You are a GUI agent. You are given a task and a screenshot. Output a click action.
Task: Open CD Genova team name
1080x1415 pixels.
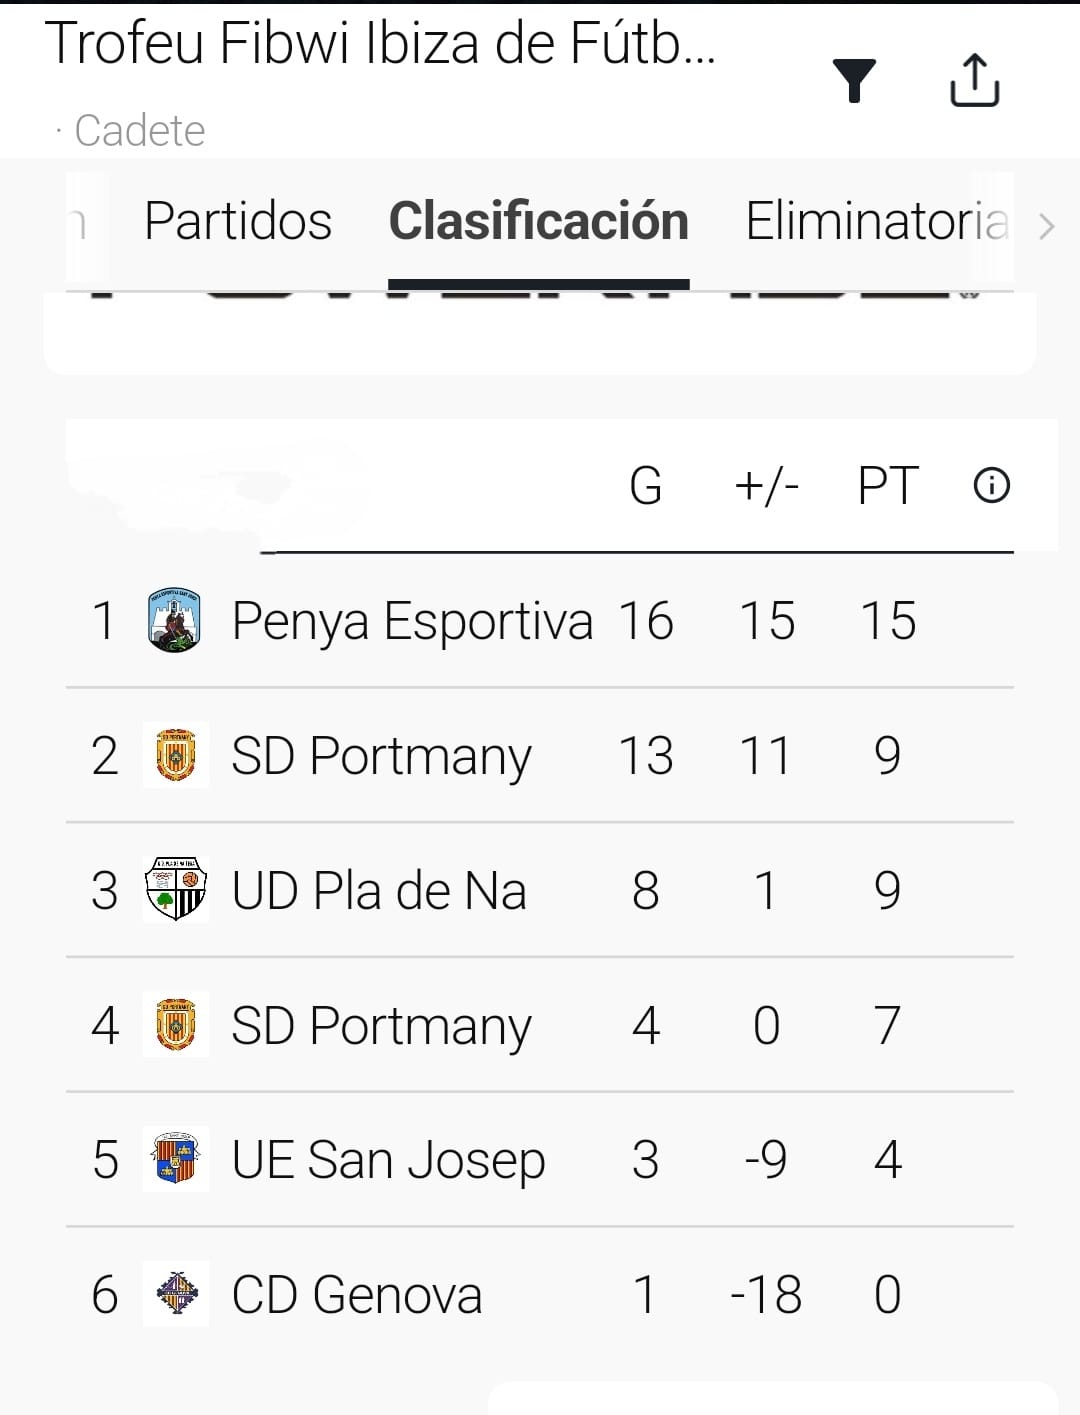(357, 1295)
